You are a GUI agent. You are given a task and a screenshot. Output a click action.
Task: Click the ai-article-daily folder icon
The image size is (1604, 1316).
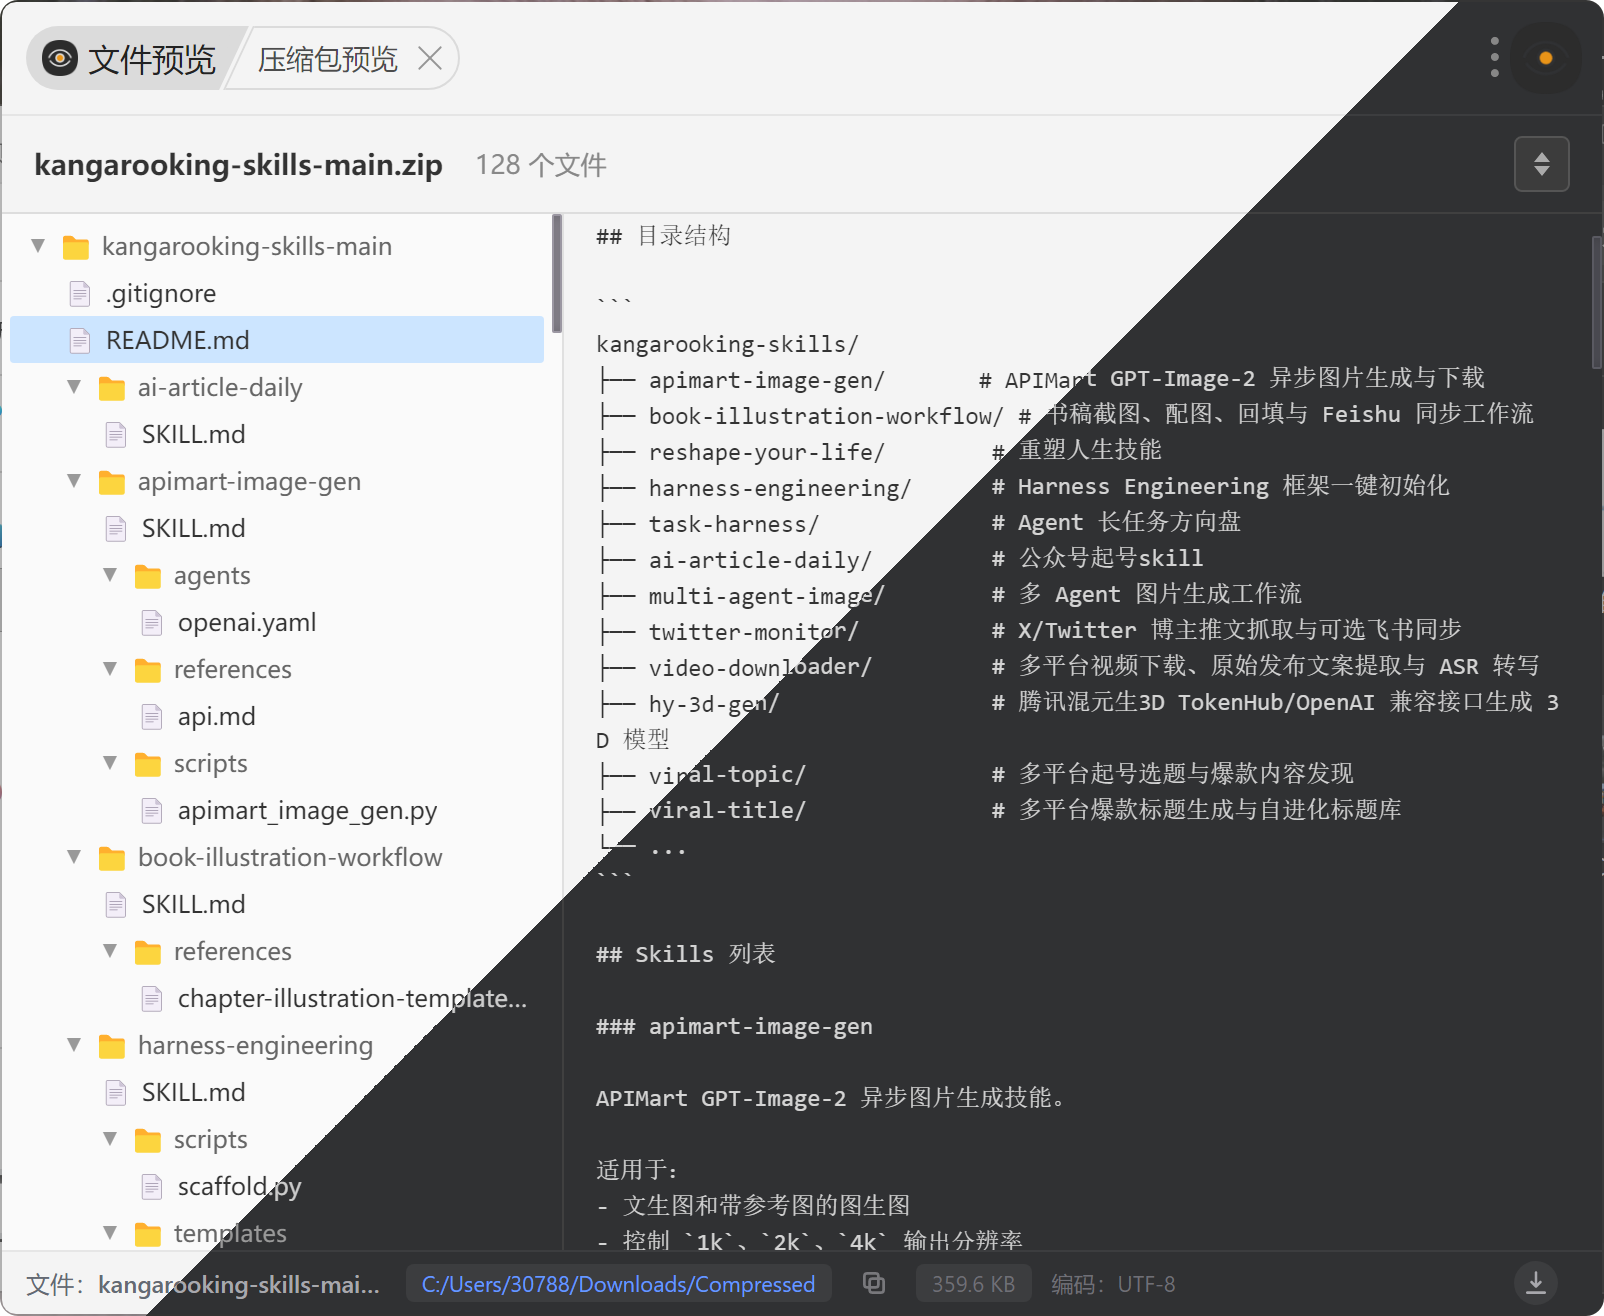tap(112, 388)
